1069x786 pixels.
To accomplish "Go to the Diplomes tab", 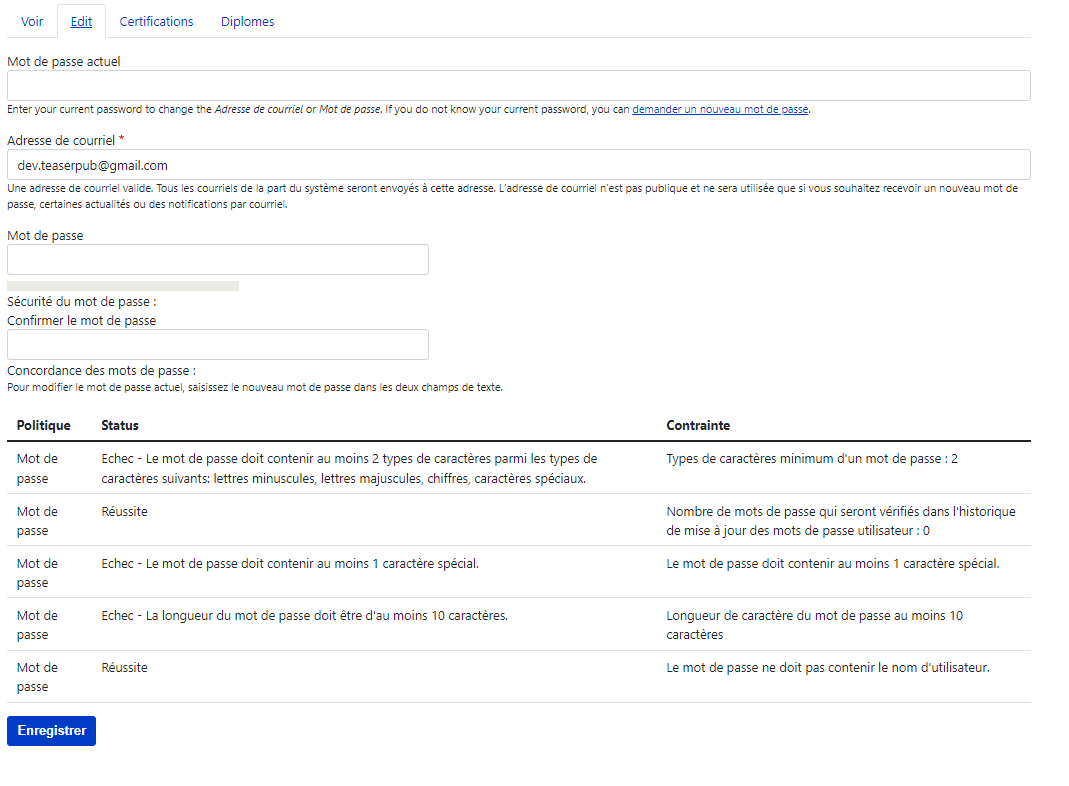I will pyautogui.click(x=247, y=21).
